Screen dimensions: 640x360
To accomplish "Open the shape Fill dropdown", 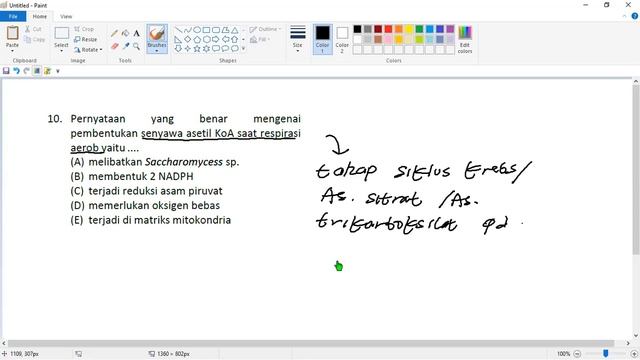I will (x=260, y=40).
